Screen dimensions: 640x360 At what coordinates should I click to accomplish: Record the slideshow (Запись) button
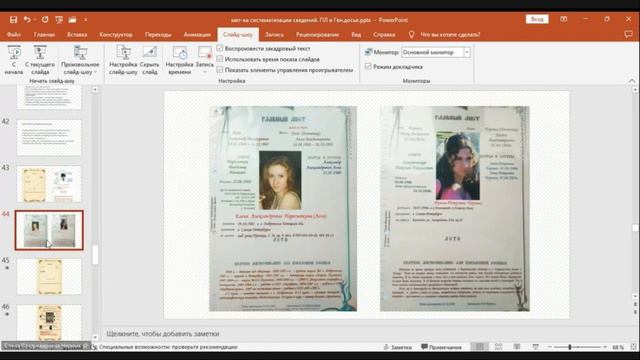point(204,56)
